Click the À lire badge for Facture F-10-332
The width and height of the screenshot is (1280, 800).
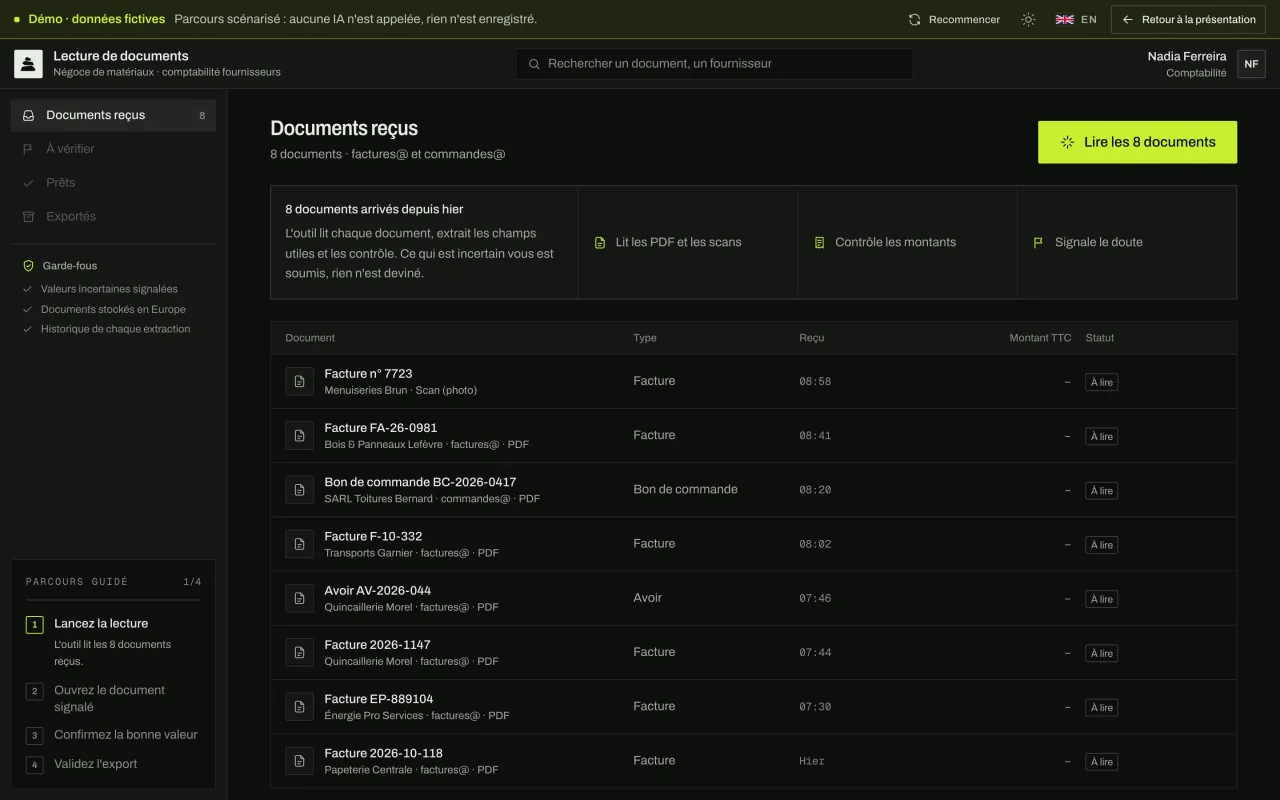1101,545
